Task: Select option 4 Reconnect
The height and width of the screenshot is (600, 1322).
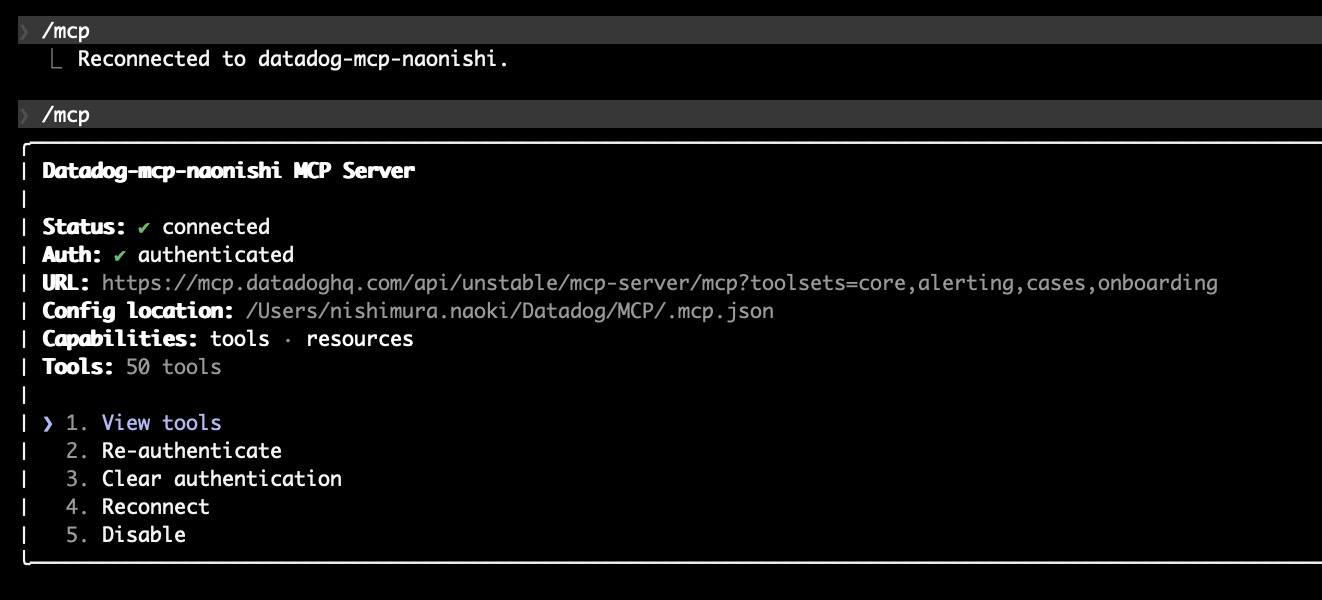Action: (155, 506)
